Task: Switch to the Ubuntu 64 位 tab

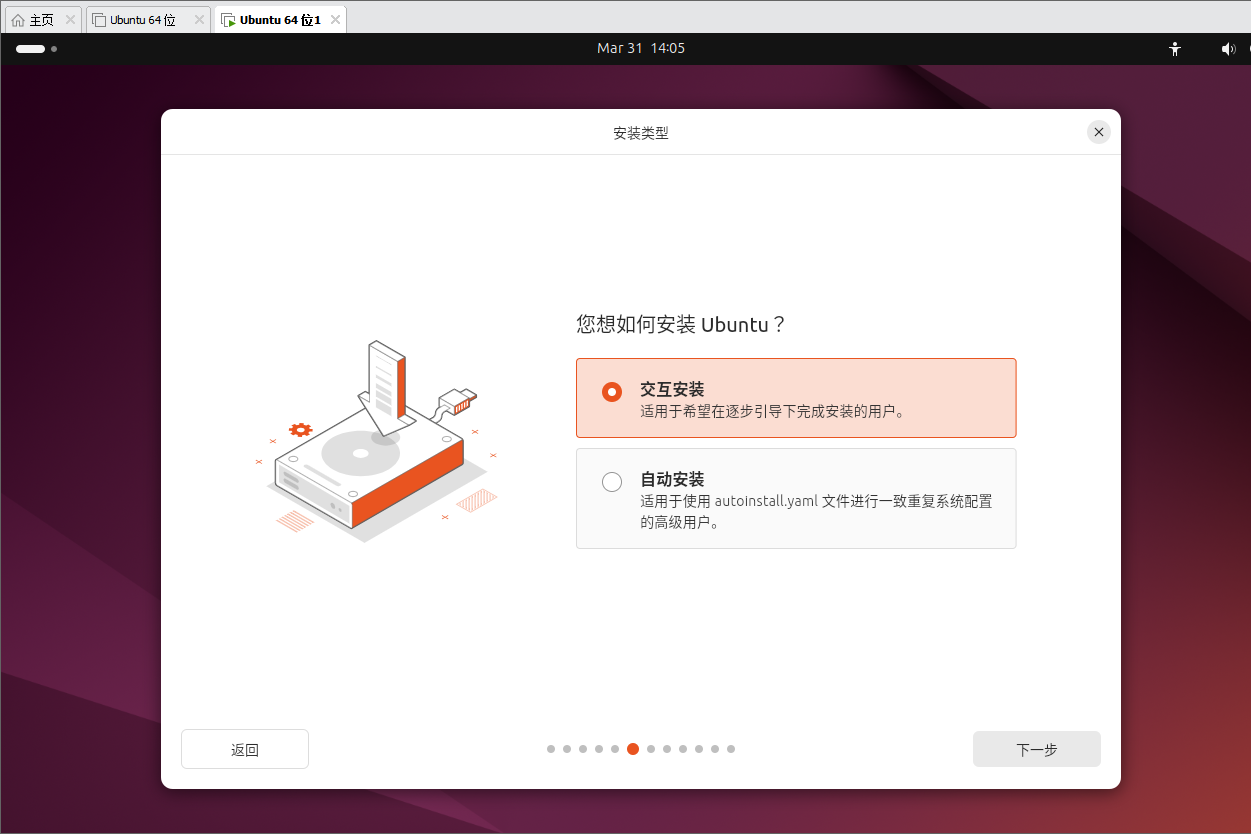Action: (x=148, y=20)
